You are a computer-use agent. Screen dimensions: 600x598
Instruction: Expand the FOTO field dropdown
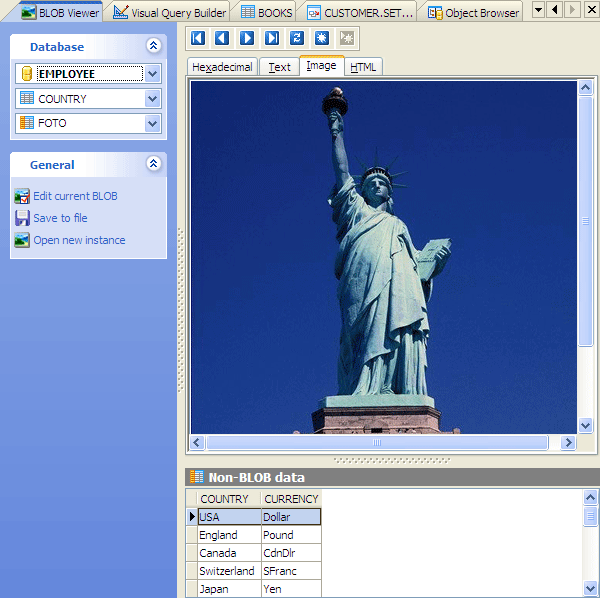coord(153,123)
